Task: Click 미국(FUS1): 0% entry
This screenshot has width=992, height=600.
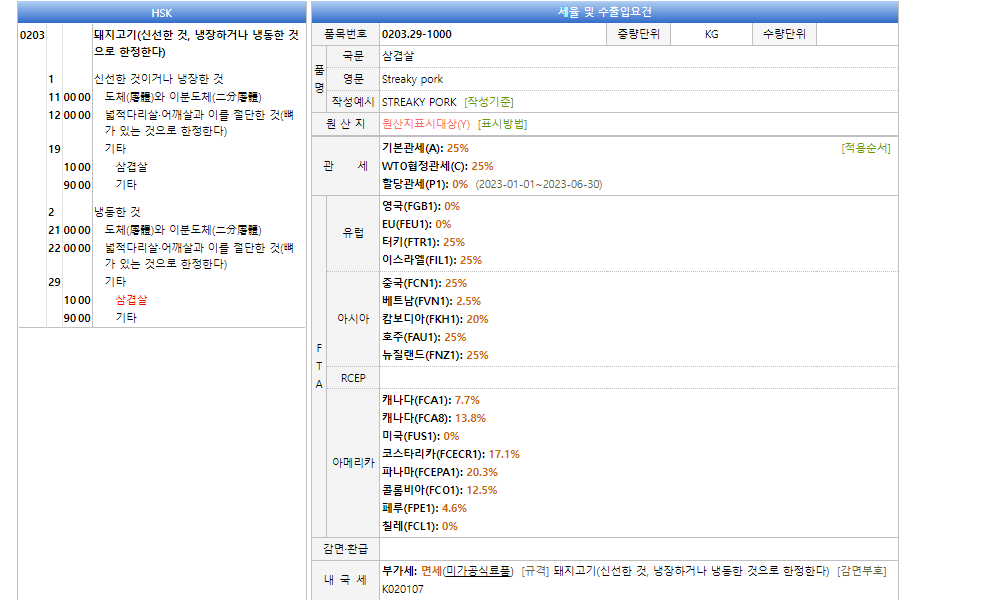Action: coord(420,436)
